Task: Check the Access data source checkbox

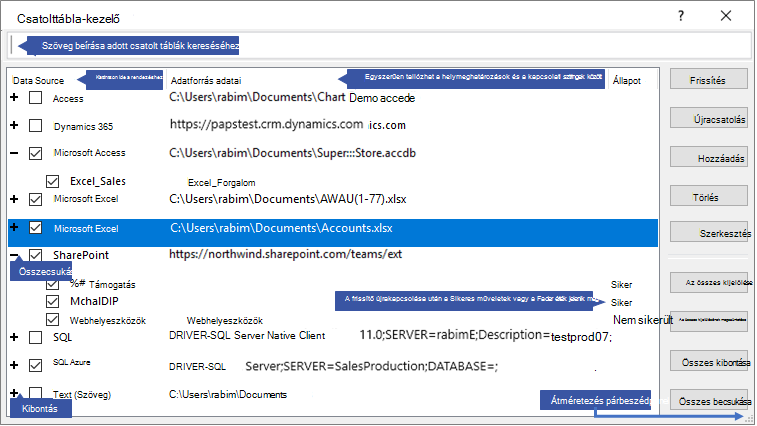Action: 35,98
